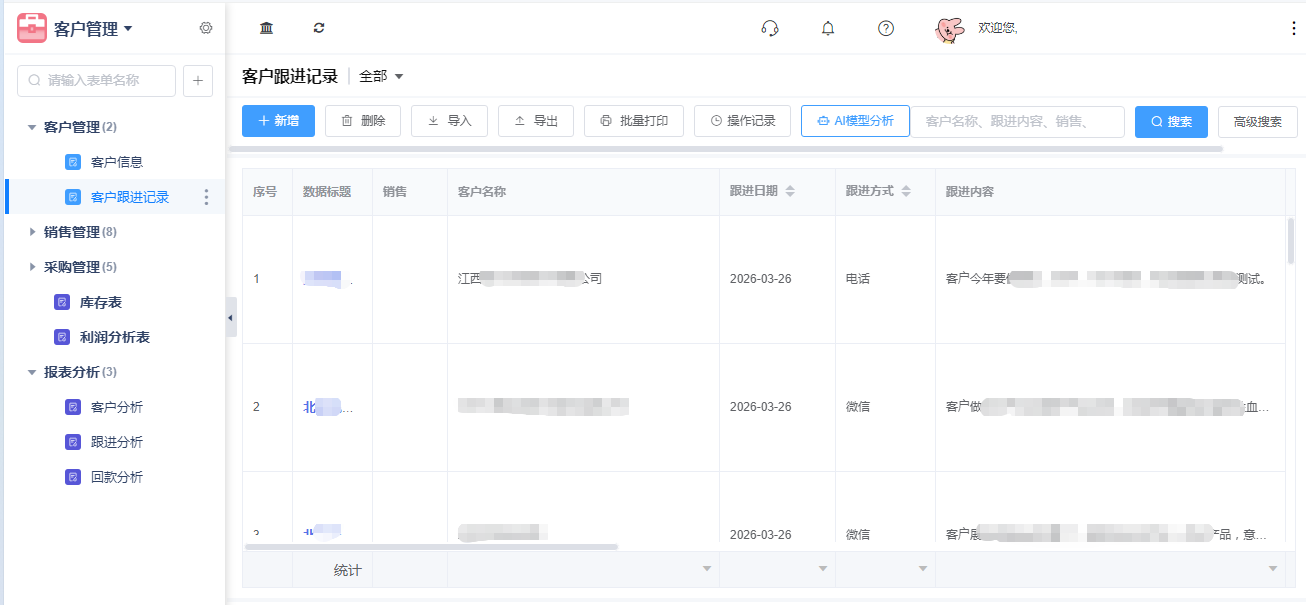Click the bank/organization icon in the toolbar
1306x605 pixels.
click(266, 28)
